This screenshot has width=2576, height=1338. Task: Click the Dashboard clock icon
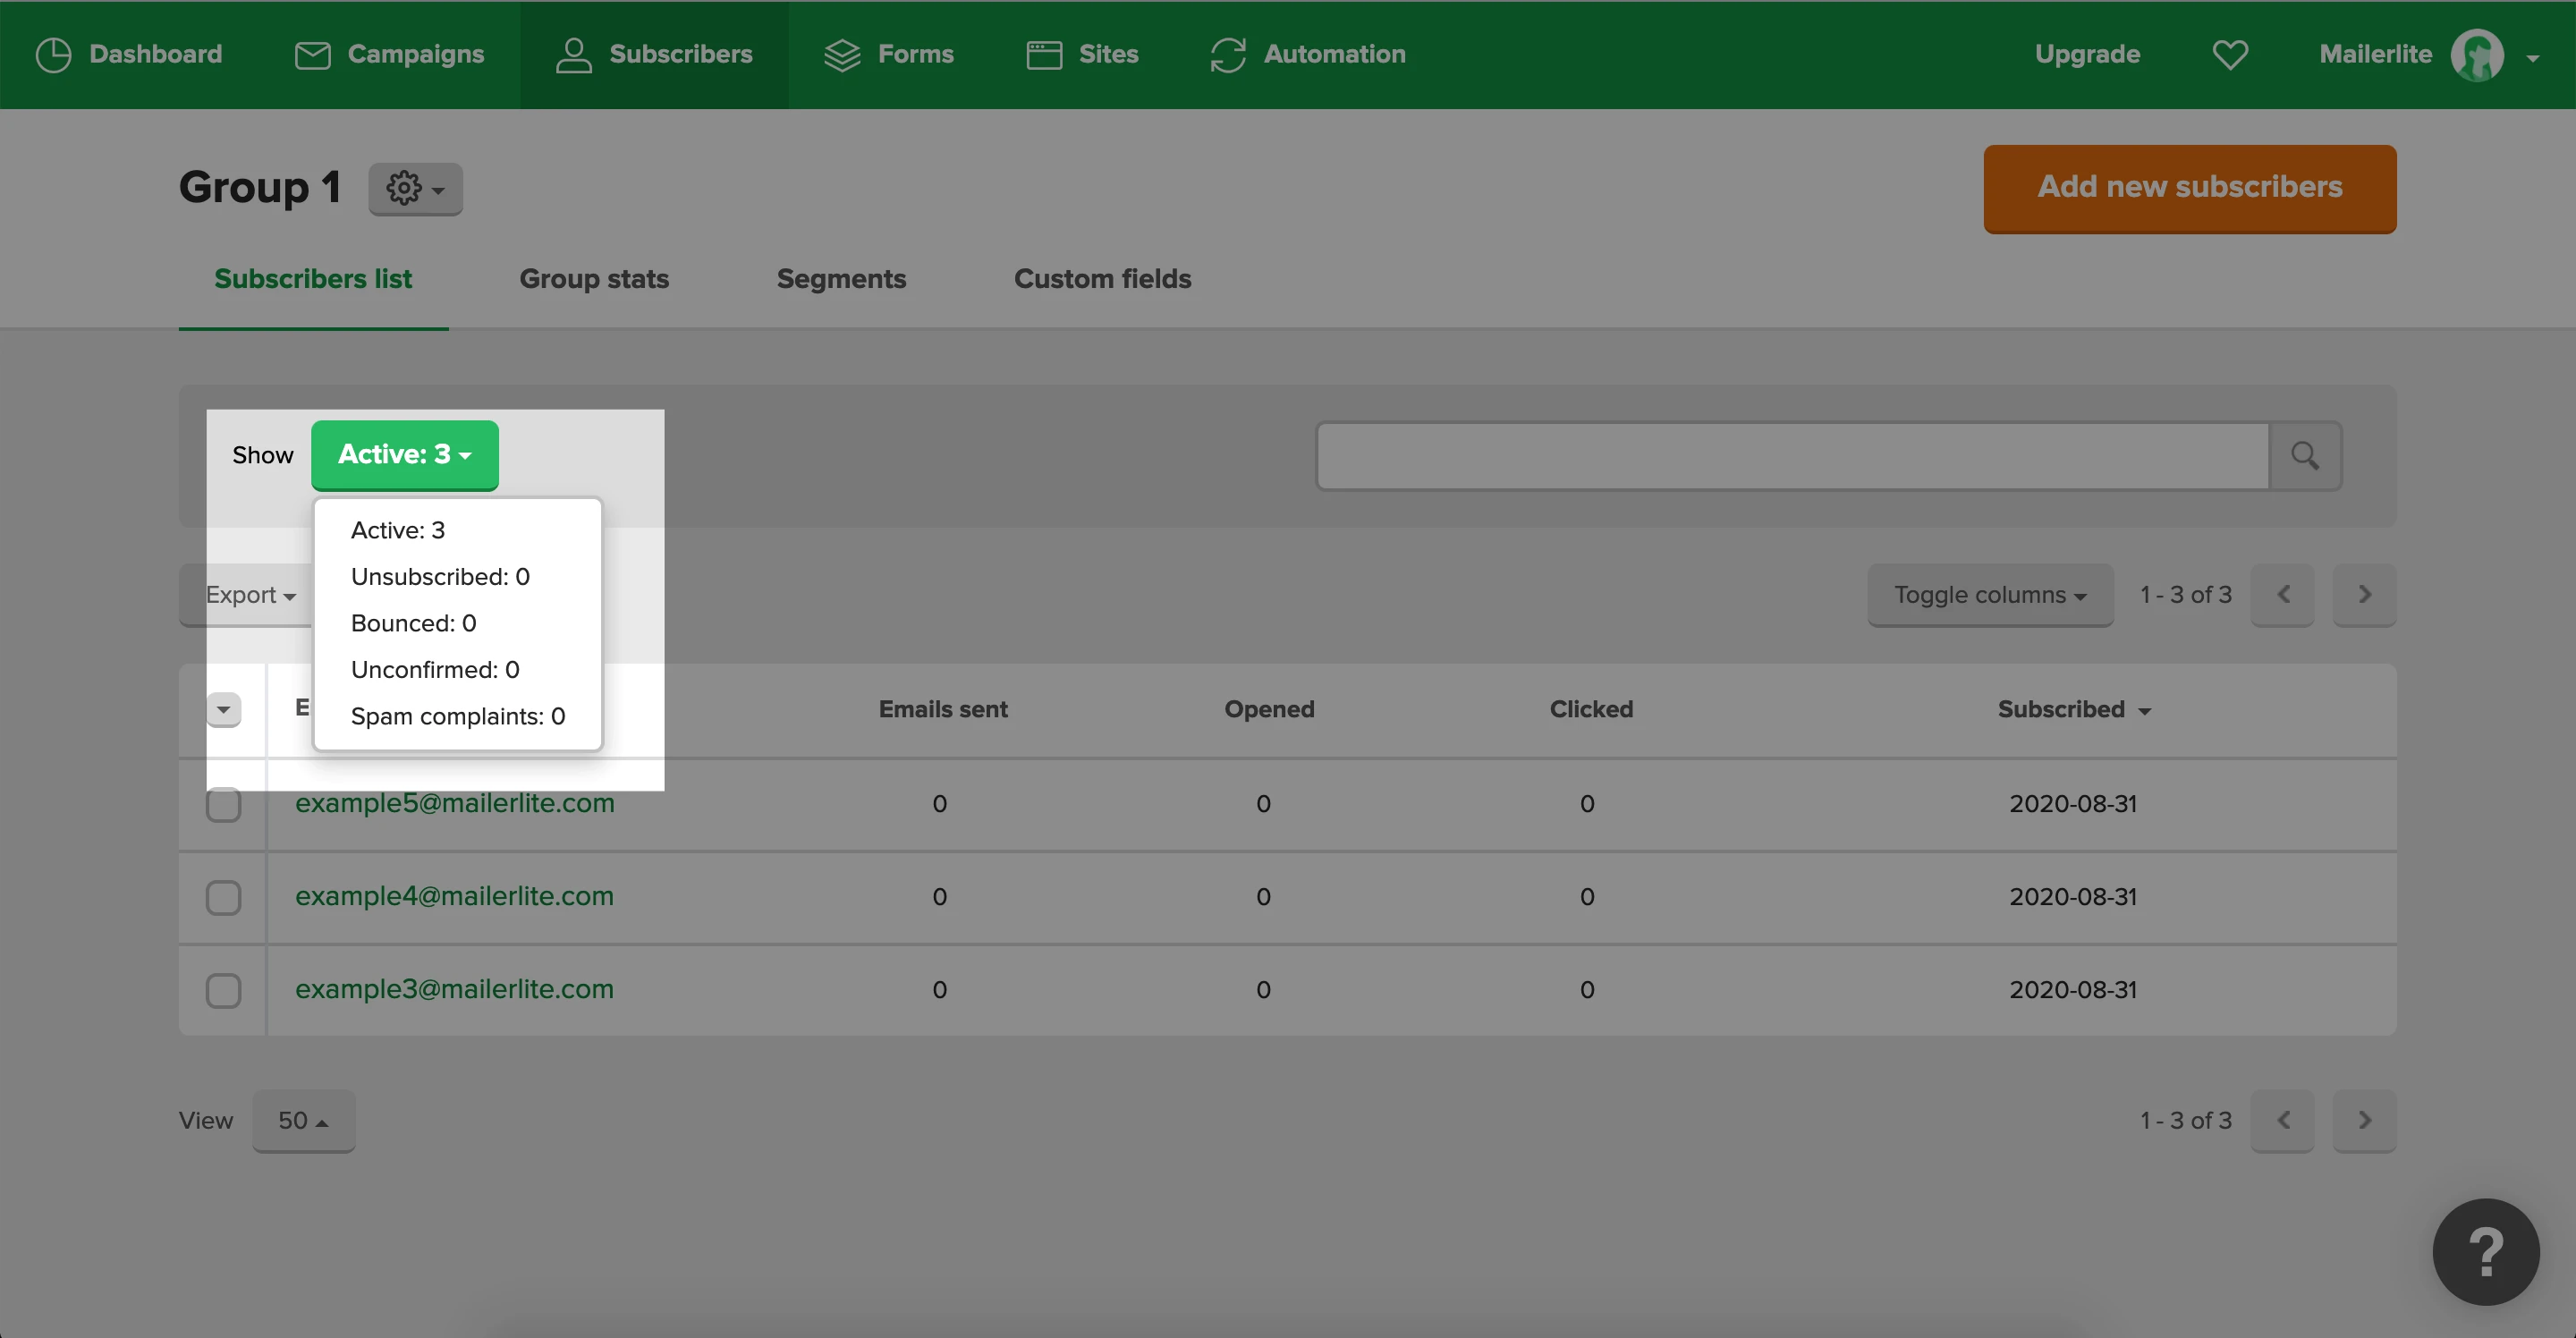(53, 55)
